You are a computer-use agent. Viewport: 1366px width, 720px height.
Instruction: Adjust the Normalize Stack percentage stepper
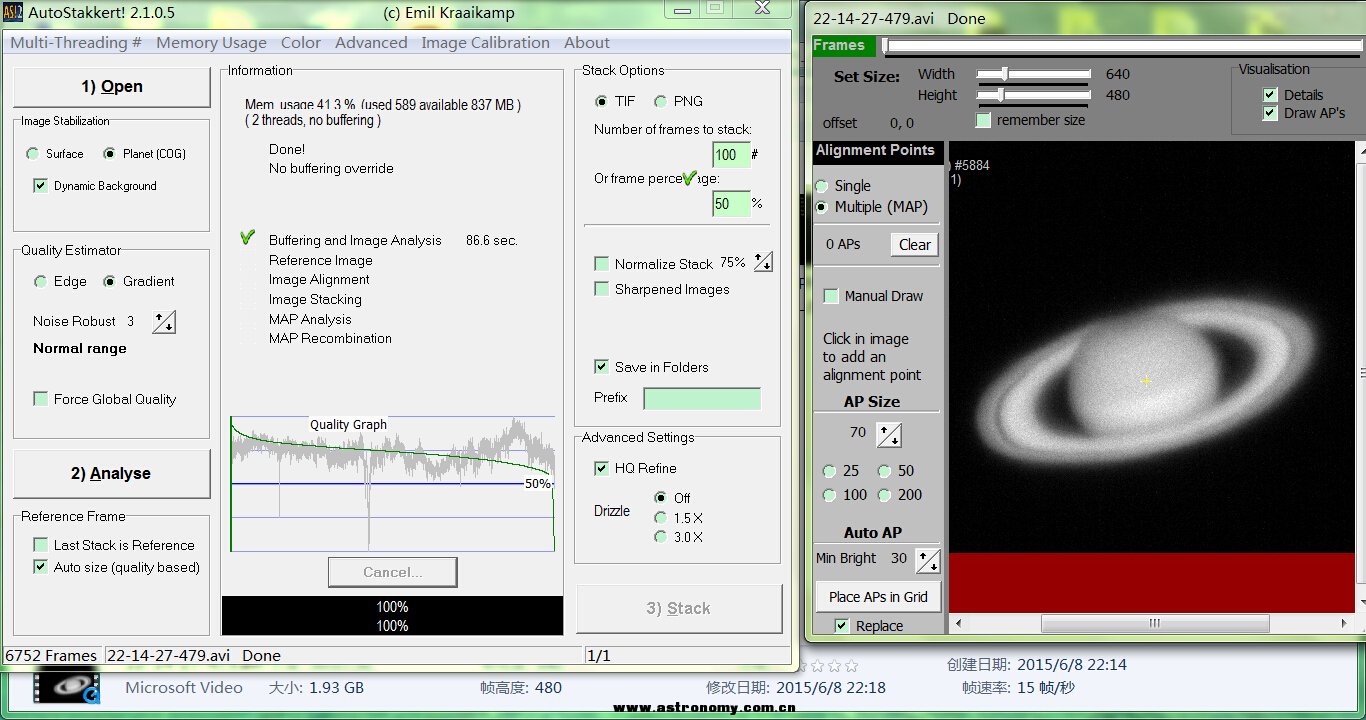(763, 262)
